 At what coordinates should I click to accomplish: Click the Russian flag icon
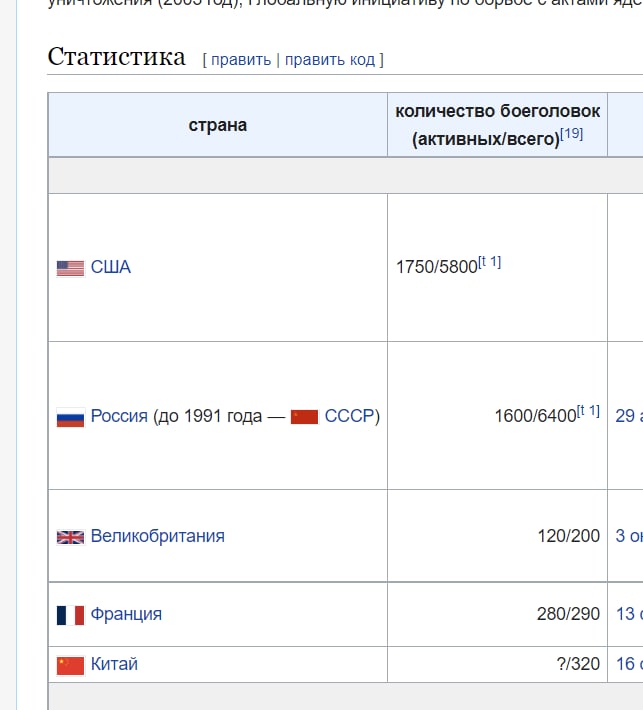70,416
